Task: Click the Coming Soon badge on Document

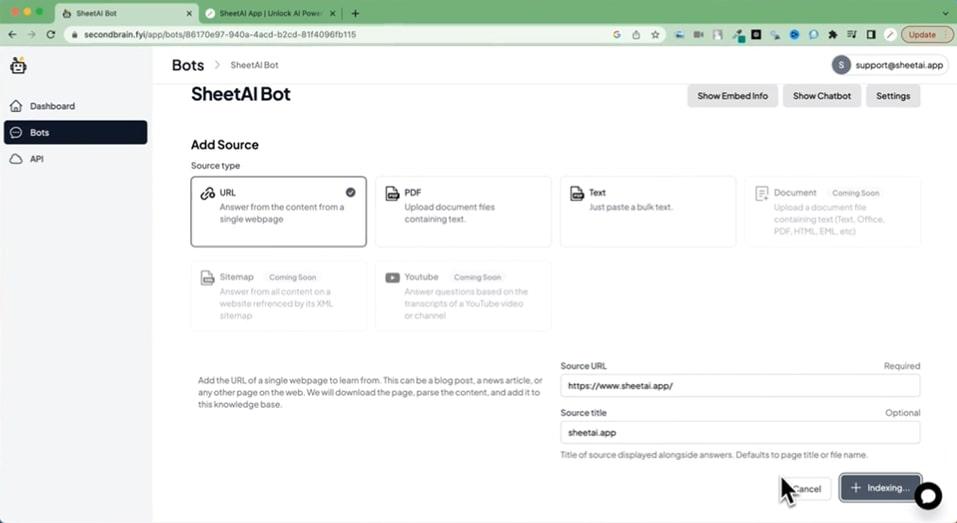Action: (856, 193)
